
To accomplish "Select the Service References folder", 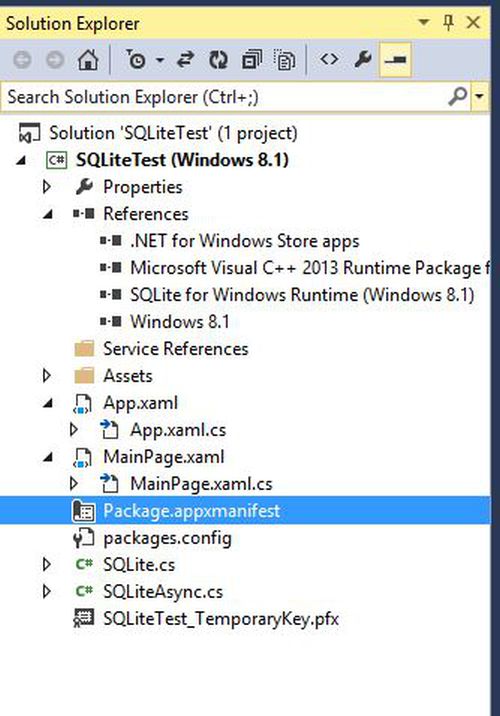I will [176, 348].
